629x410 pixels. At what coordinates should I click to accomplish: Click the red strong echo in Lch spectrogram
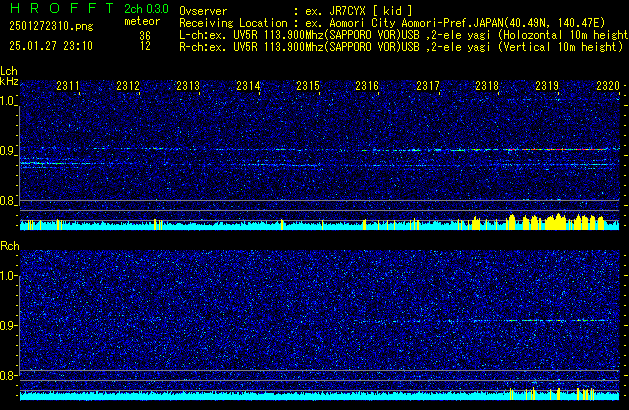tap(558, 149)
